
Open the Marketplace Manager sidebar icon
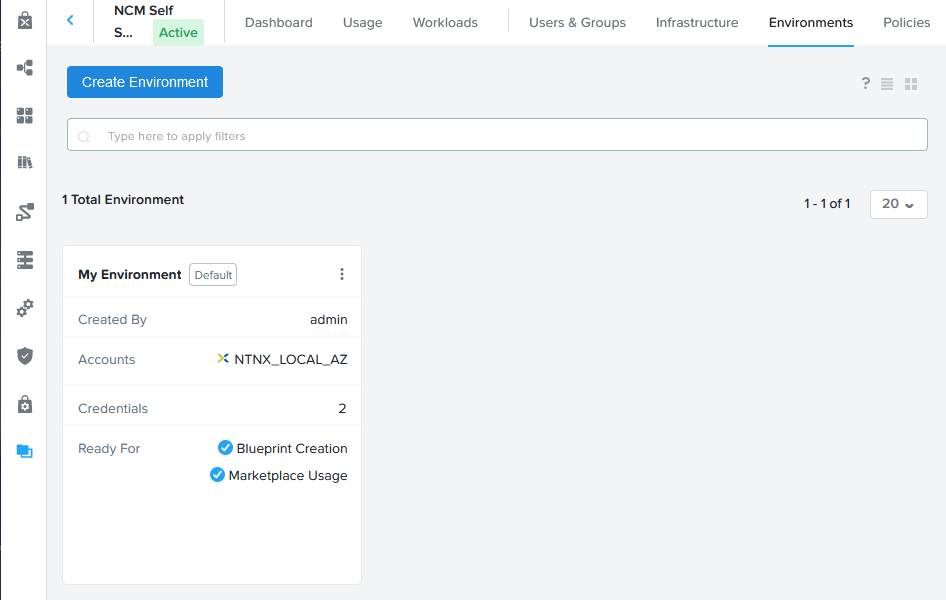pos(24,403)
